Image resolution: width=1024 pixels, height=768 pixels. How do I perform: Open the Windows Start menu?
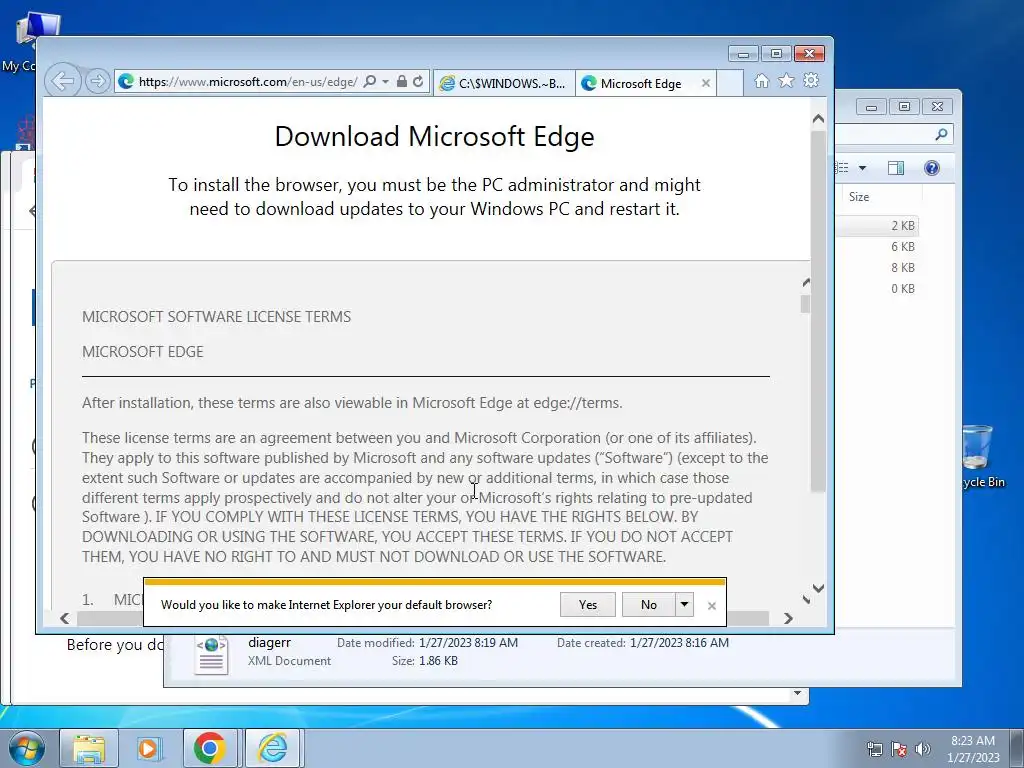coord(27,748)
